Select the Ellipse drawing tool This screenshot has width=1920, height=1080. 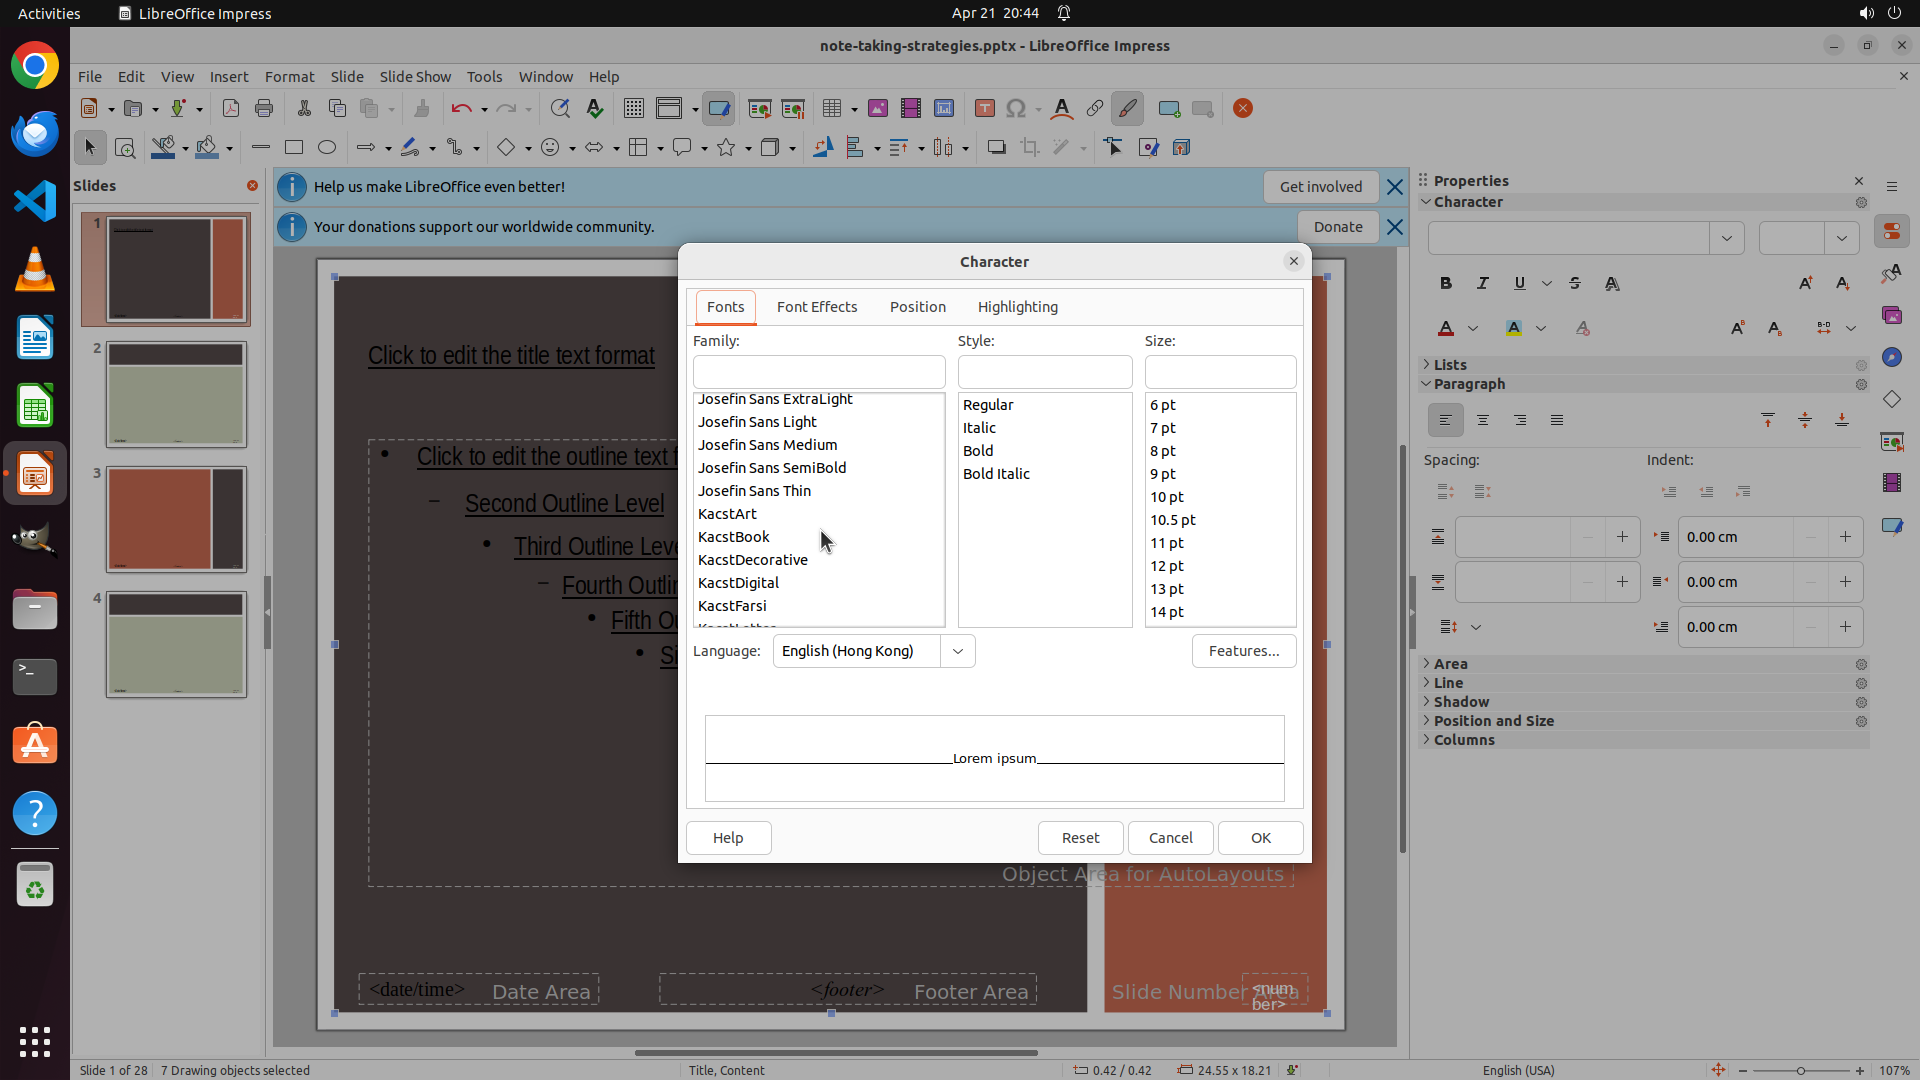coord(327,148)
